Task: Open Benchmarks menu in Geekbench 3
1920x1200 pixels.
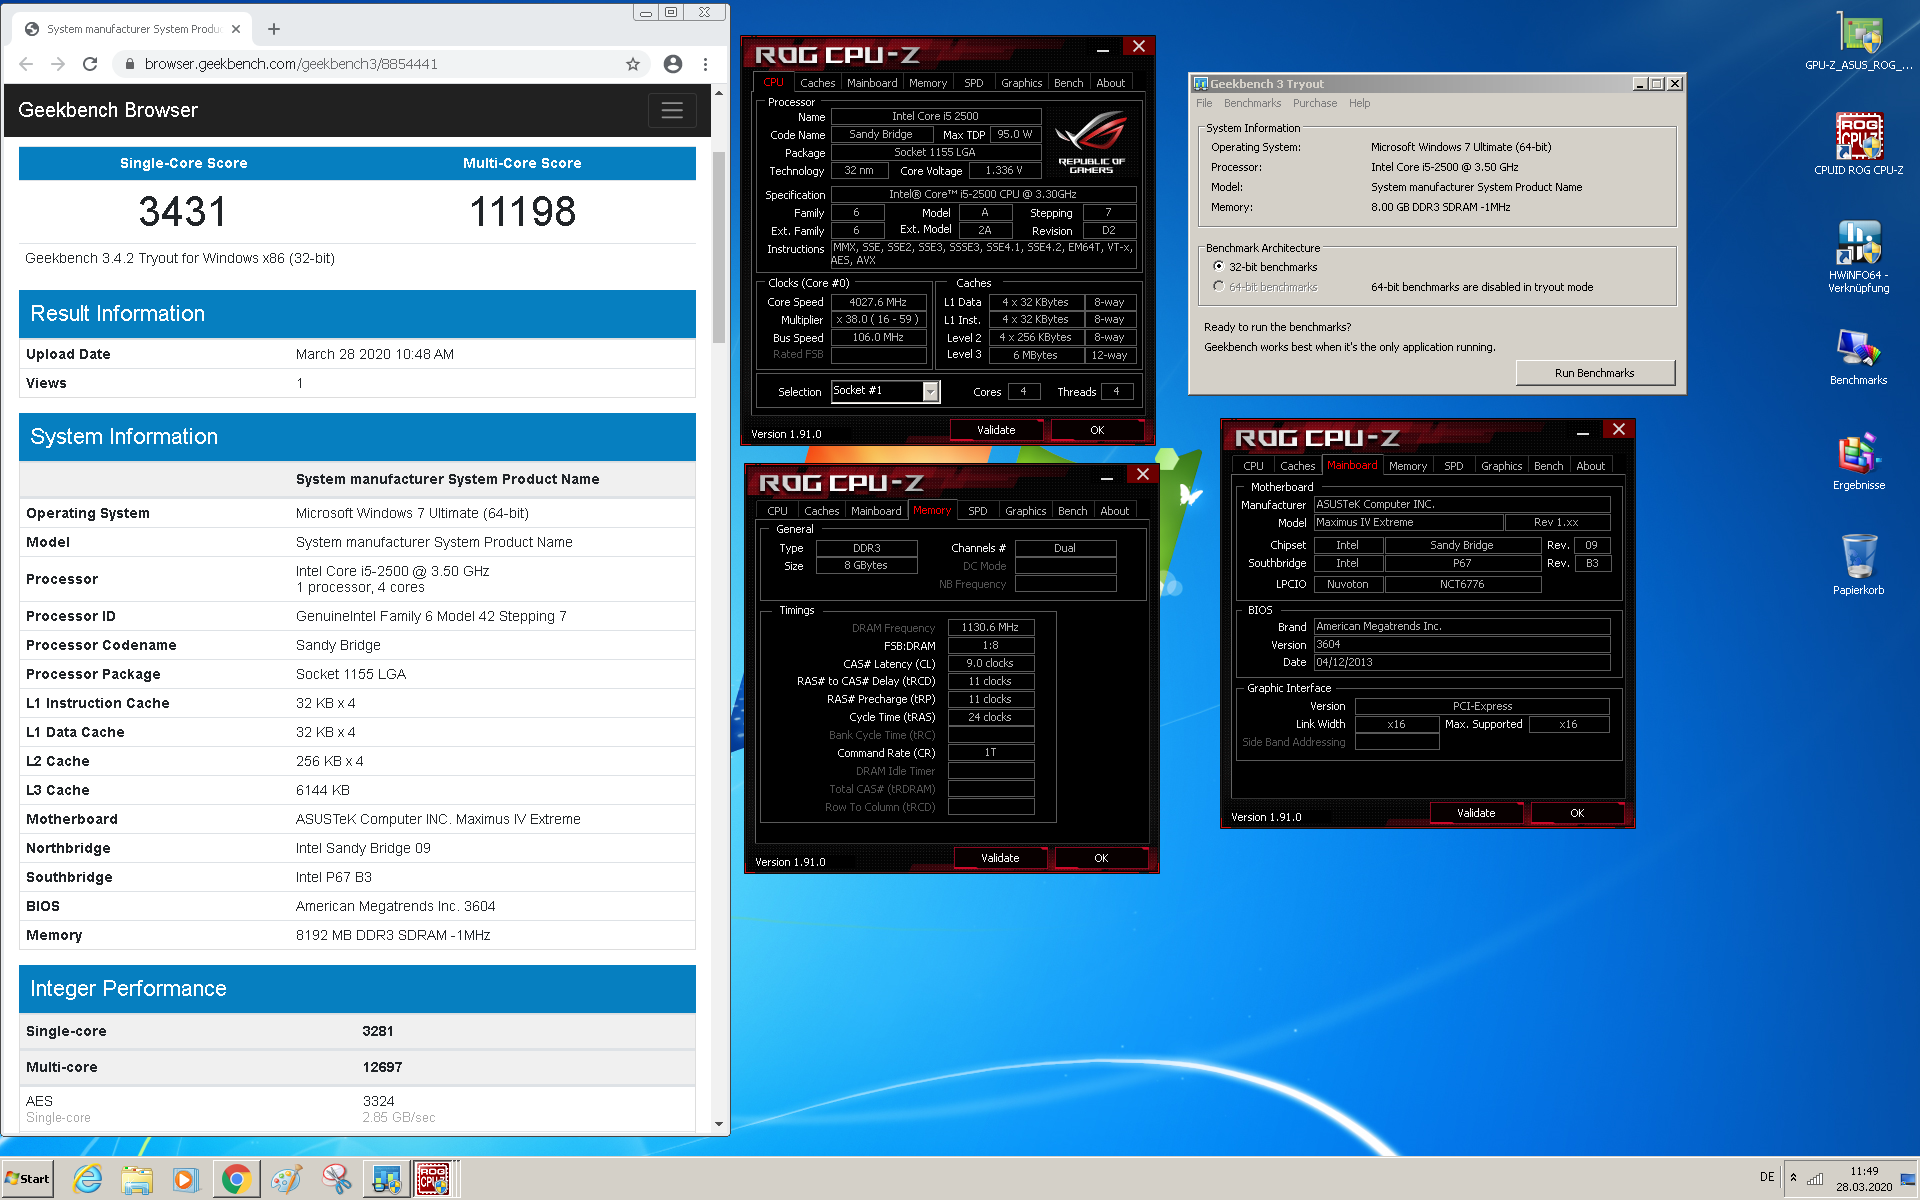Action: pos(1252,103)
